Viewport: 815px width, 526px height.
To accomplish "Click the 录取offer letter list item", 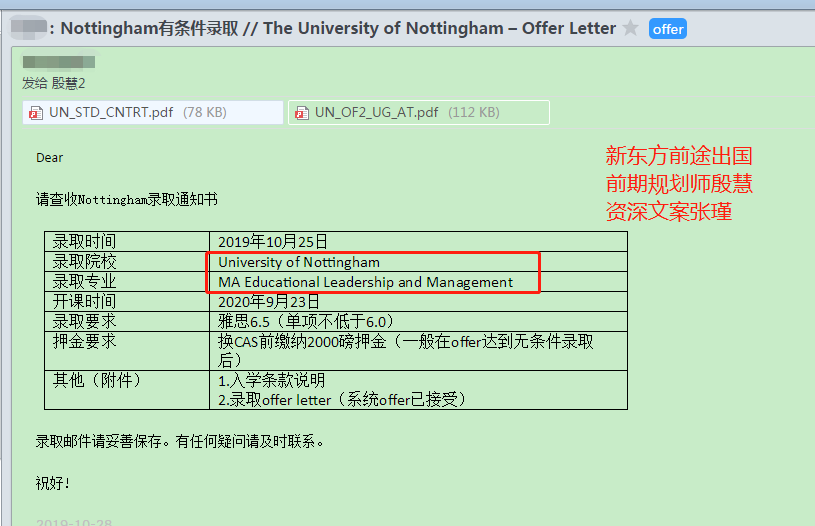I will click(x=342, y=399).
